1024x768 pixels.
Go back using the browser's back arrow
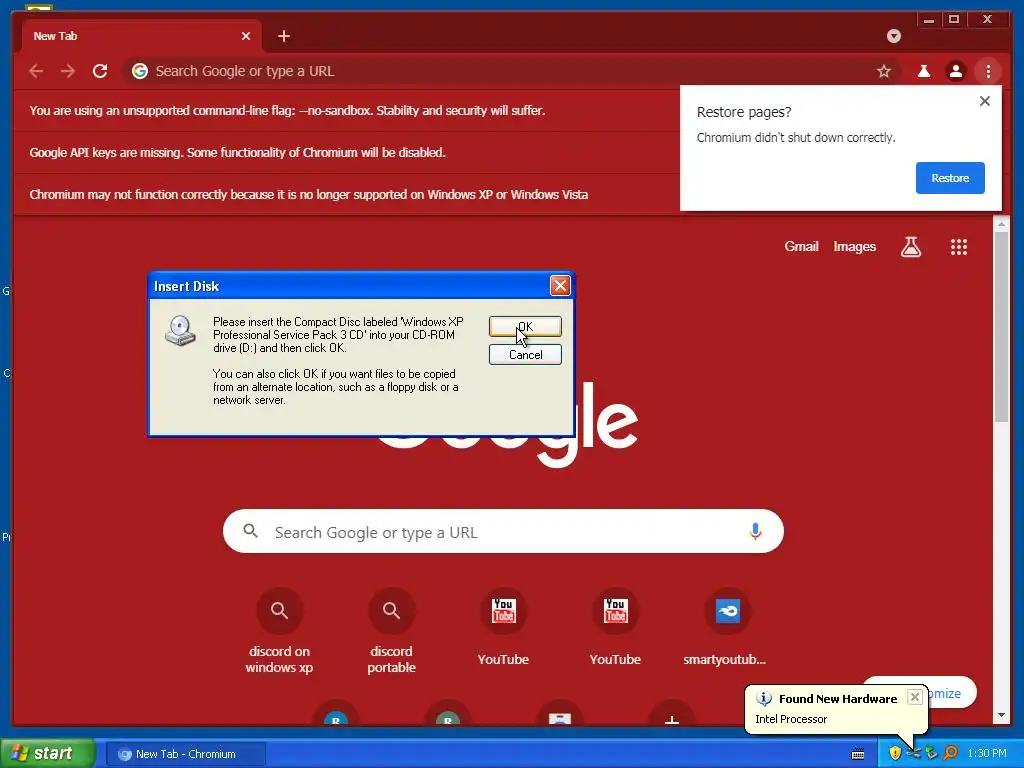click(x=36, y=71)
